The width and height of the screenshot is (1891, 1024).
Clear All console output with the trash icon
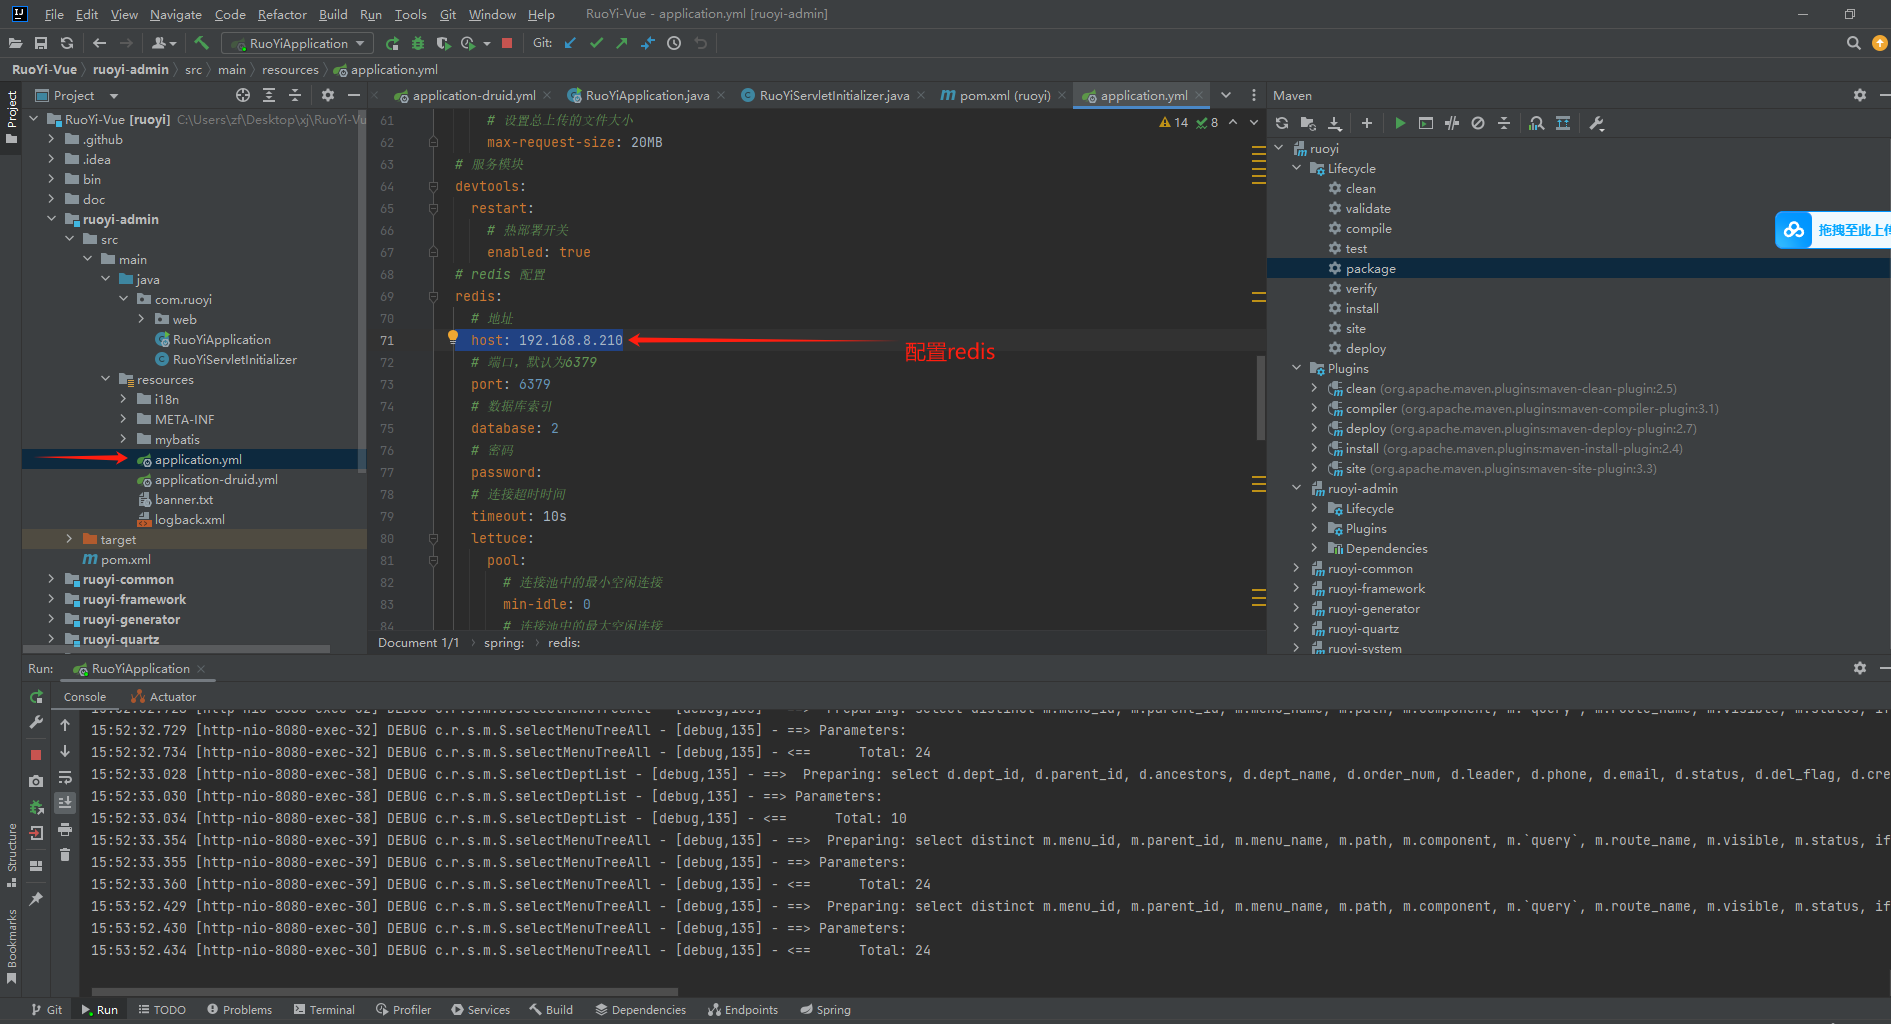[65, 855]
